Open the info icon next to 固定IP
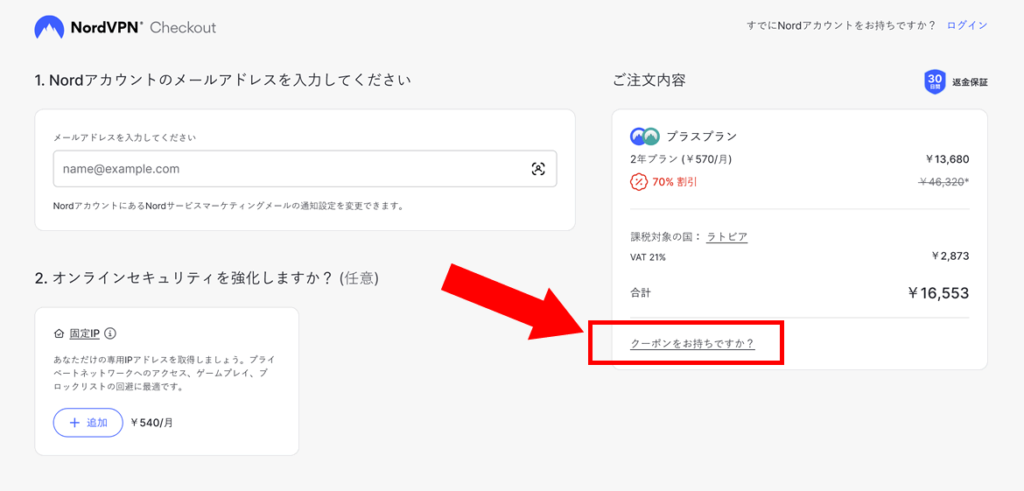Image resolution: width=1024 pixels, height=491 pixels. point(110,334)
